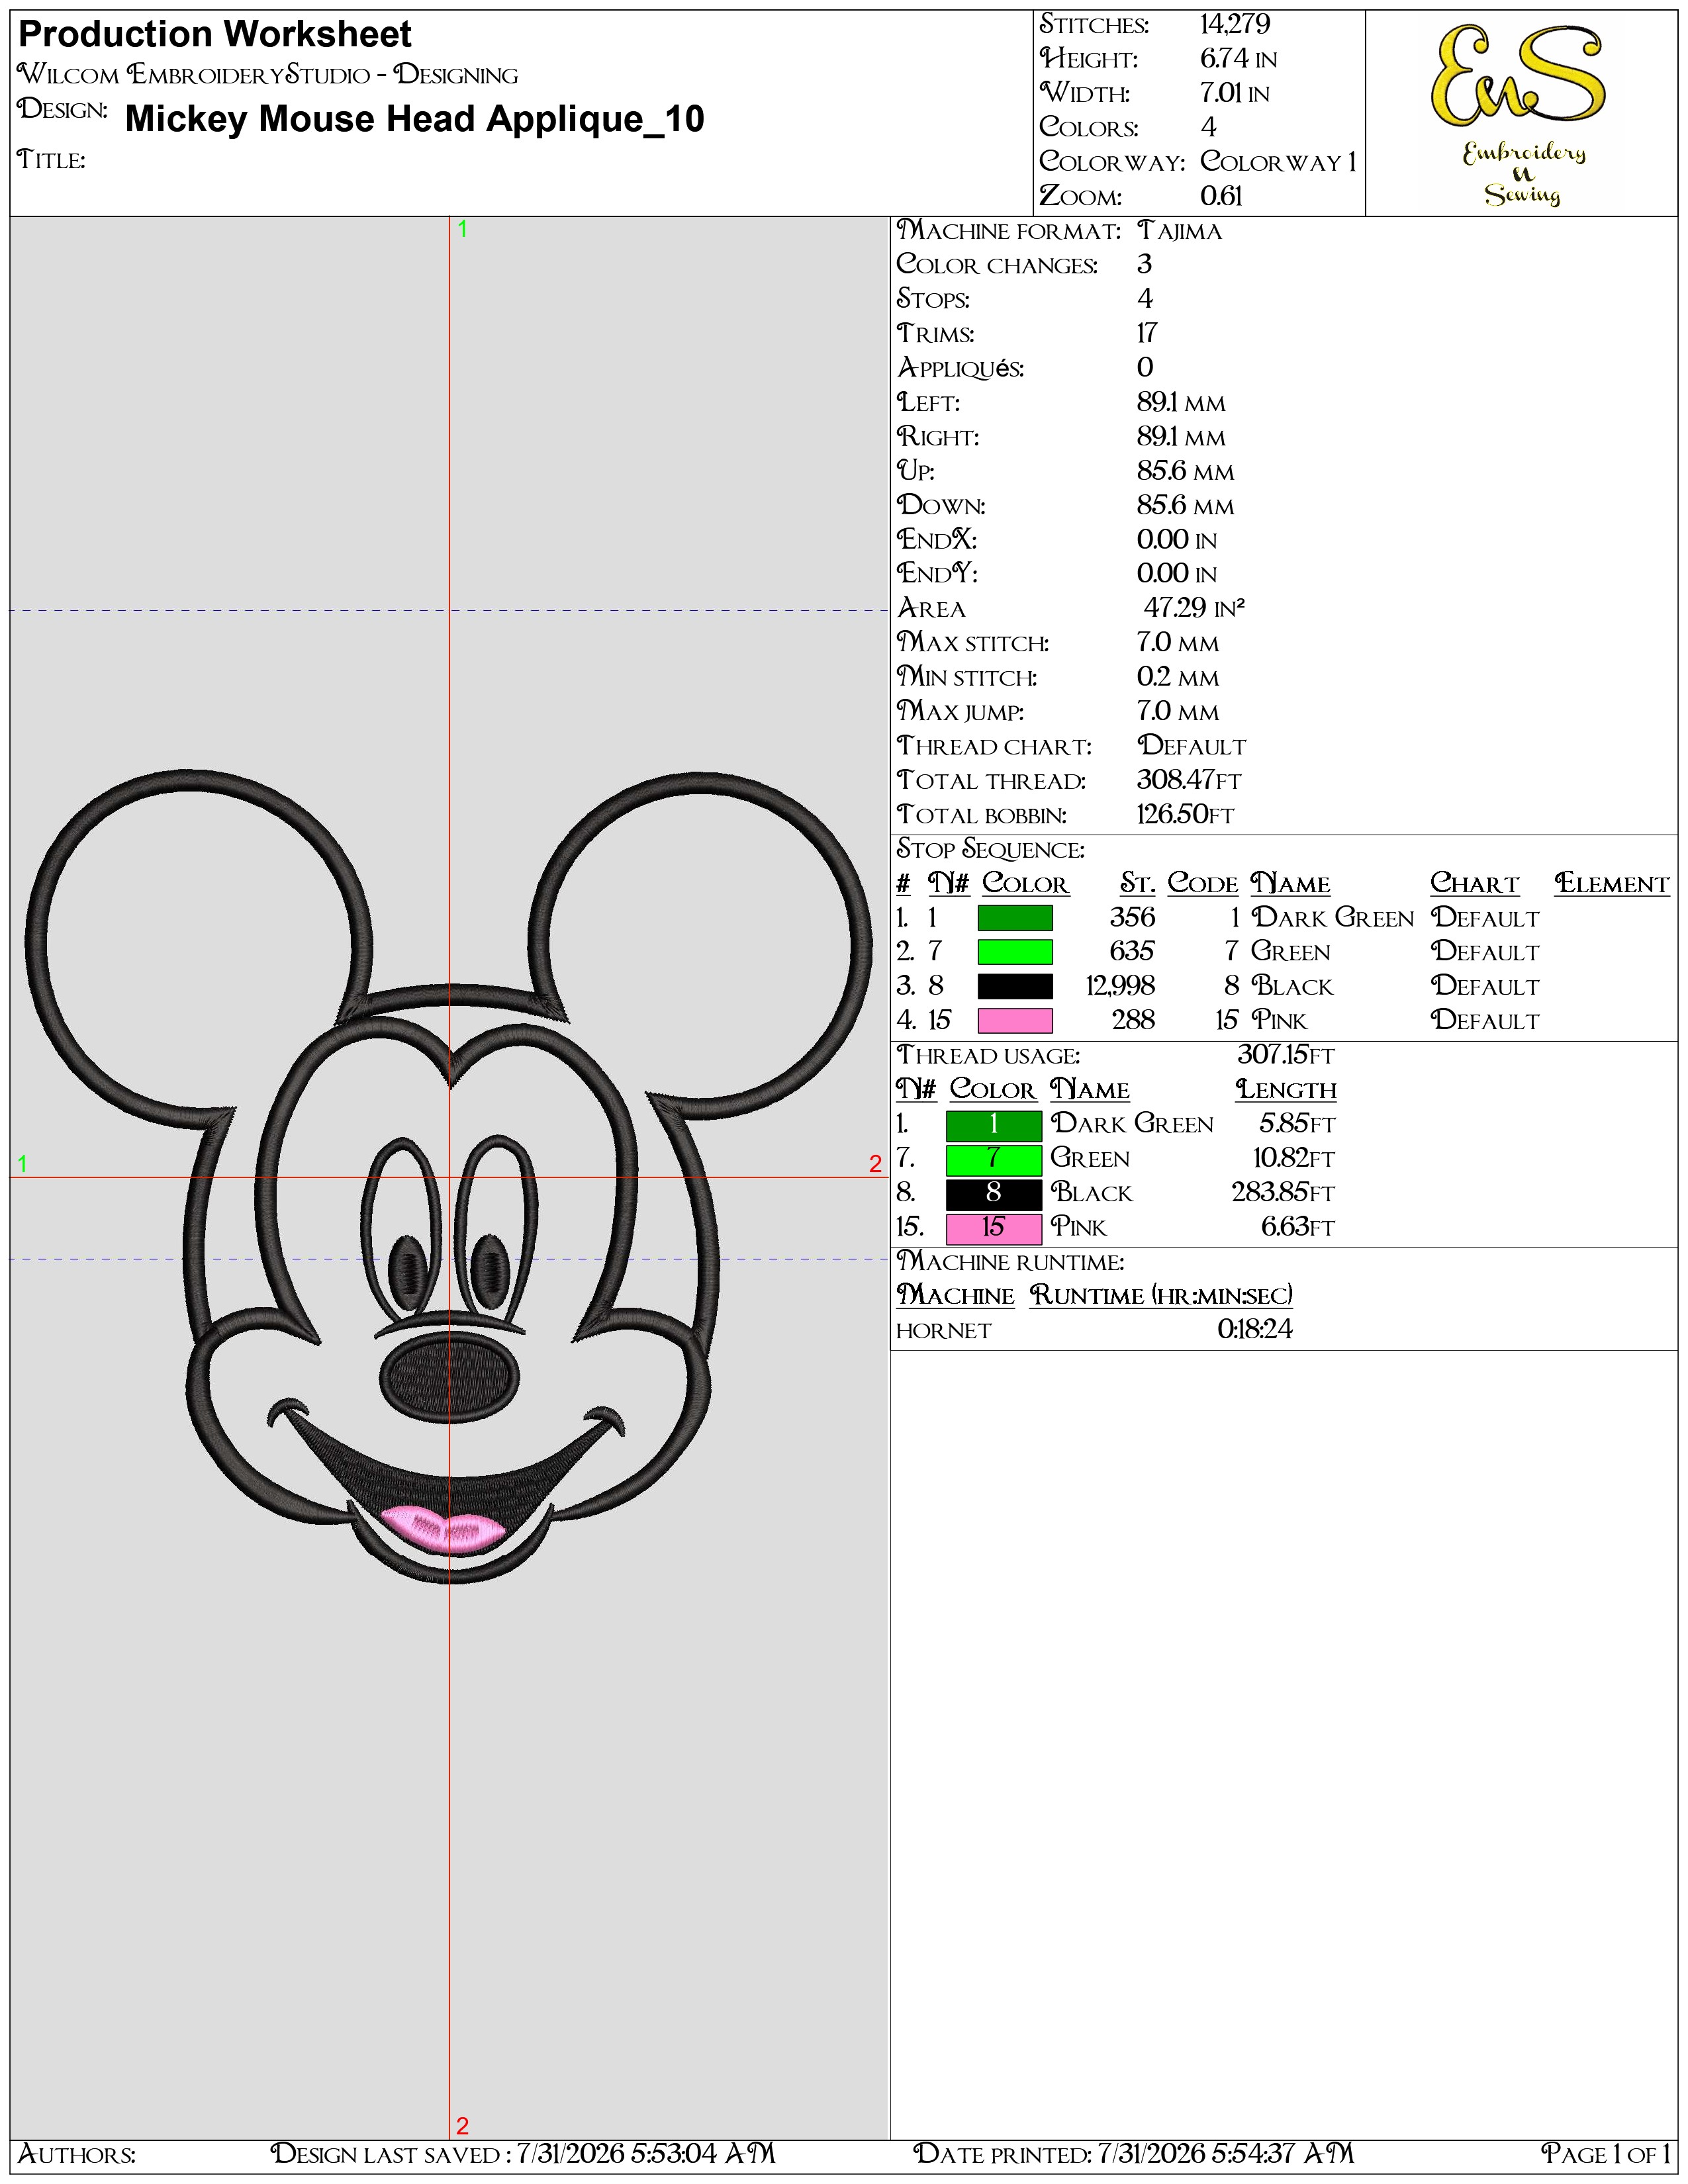The image size is (1688, 2184).
Task: Click the "Max stitch:" label
Action: pyautogui.click(x=973, y=643)
